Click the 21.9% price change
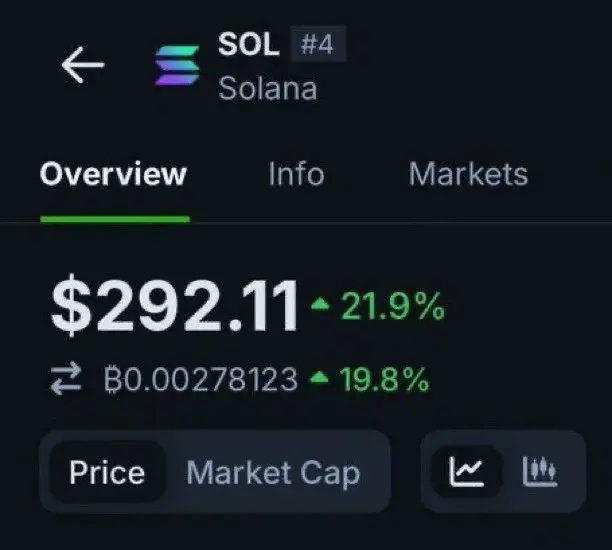The width and height of the screenshot is (612, 550). tap(392, 307)
